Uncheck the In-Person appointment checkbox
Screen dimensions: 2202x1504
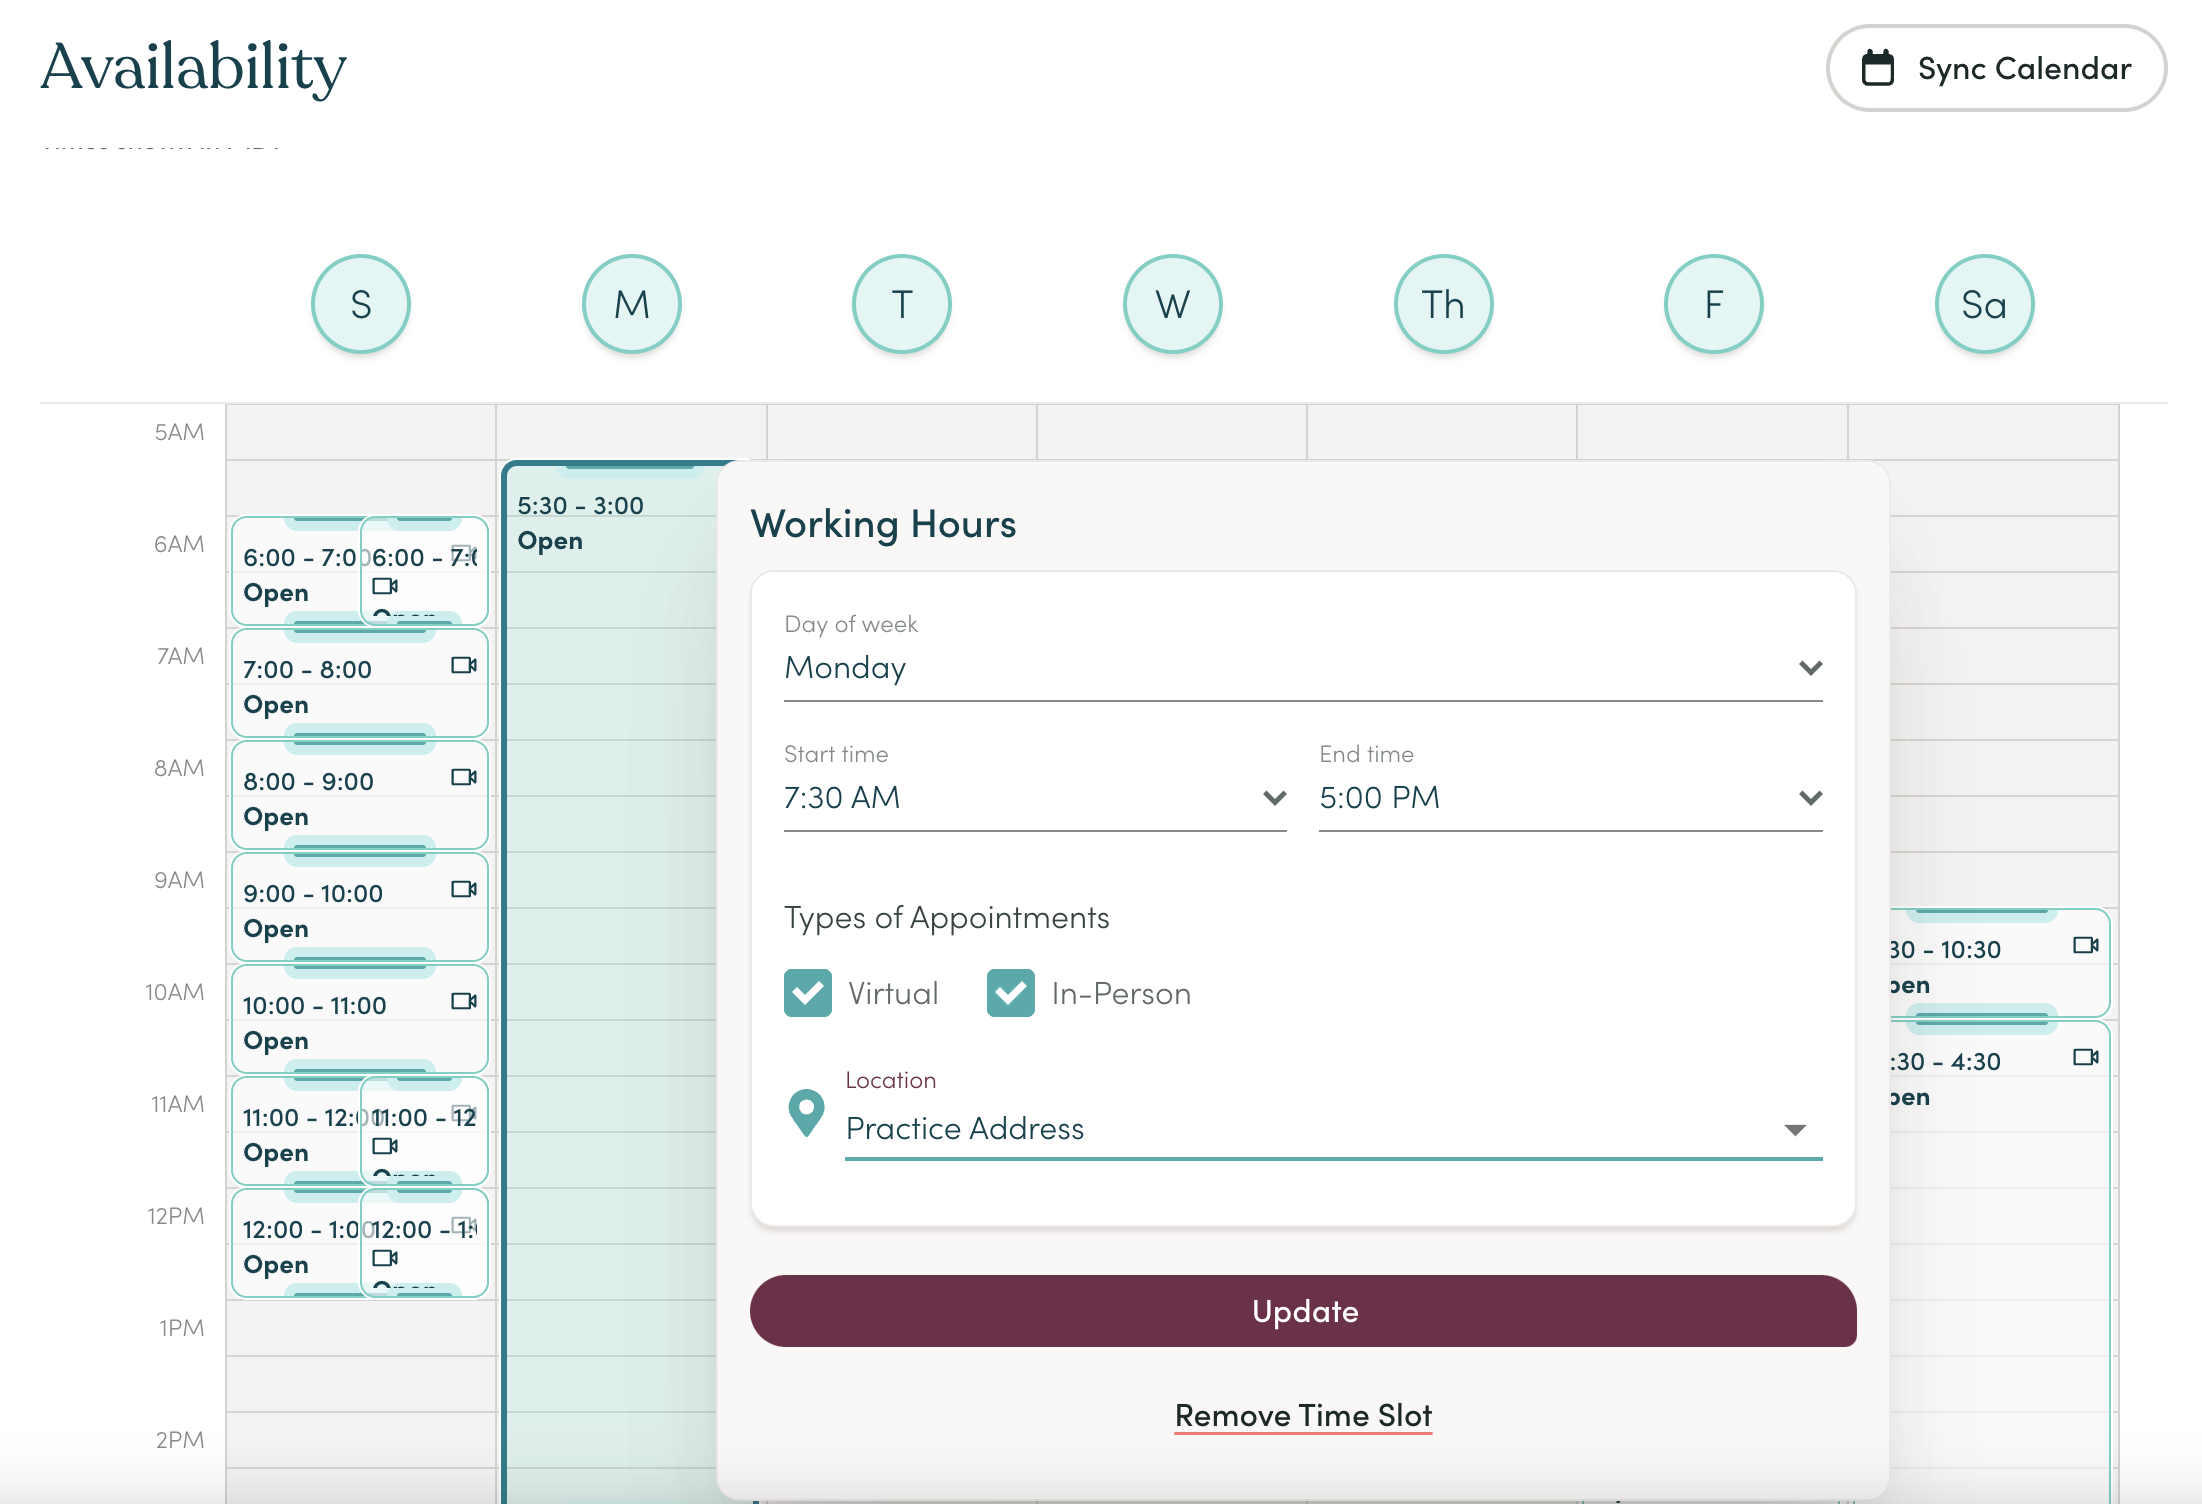pos(1011,993)
